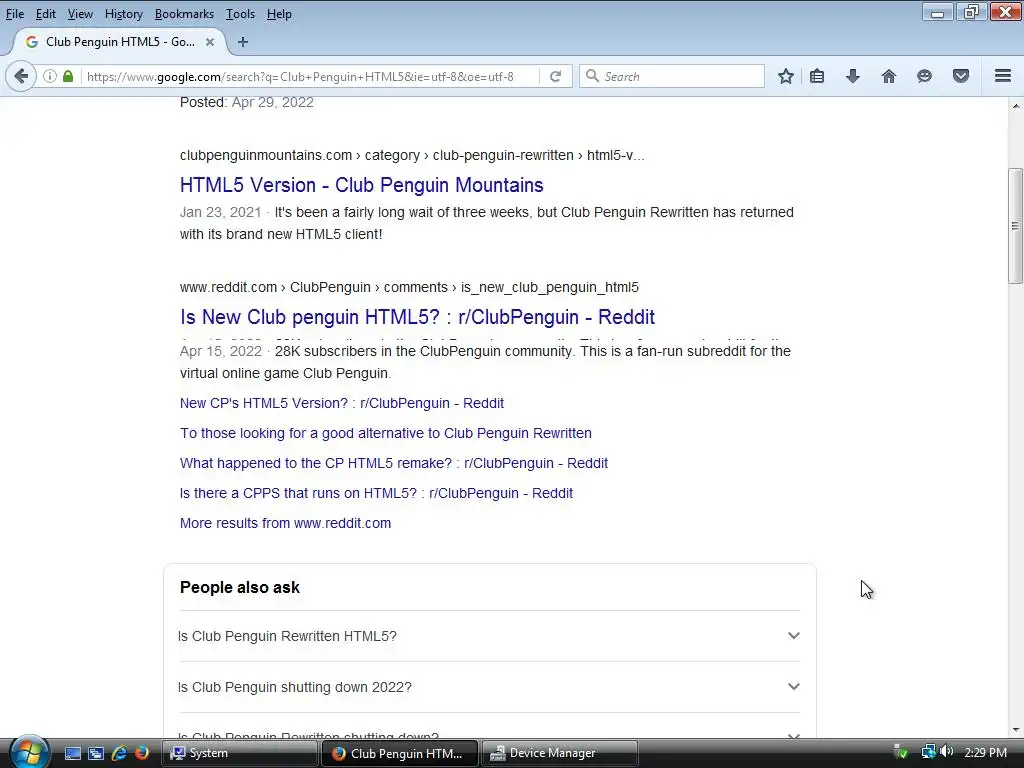
Task: Click the scrollbar down arrow
Action: [x=1015, y=729]
